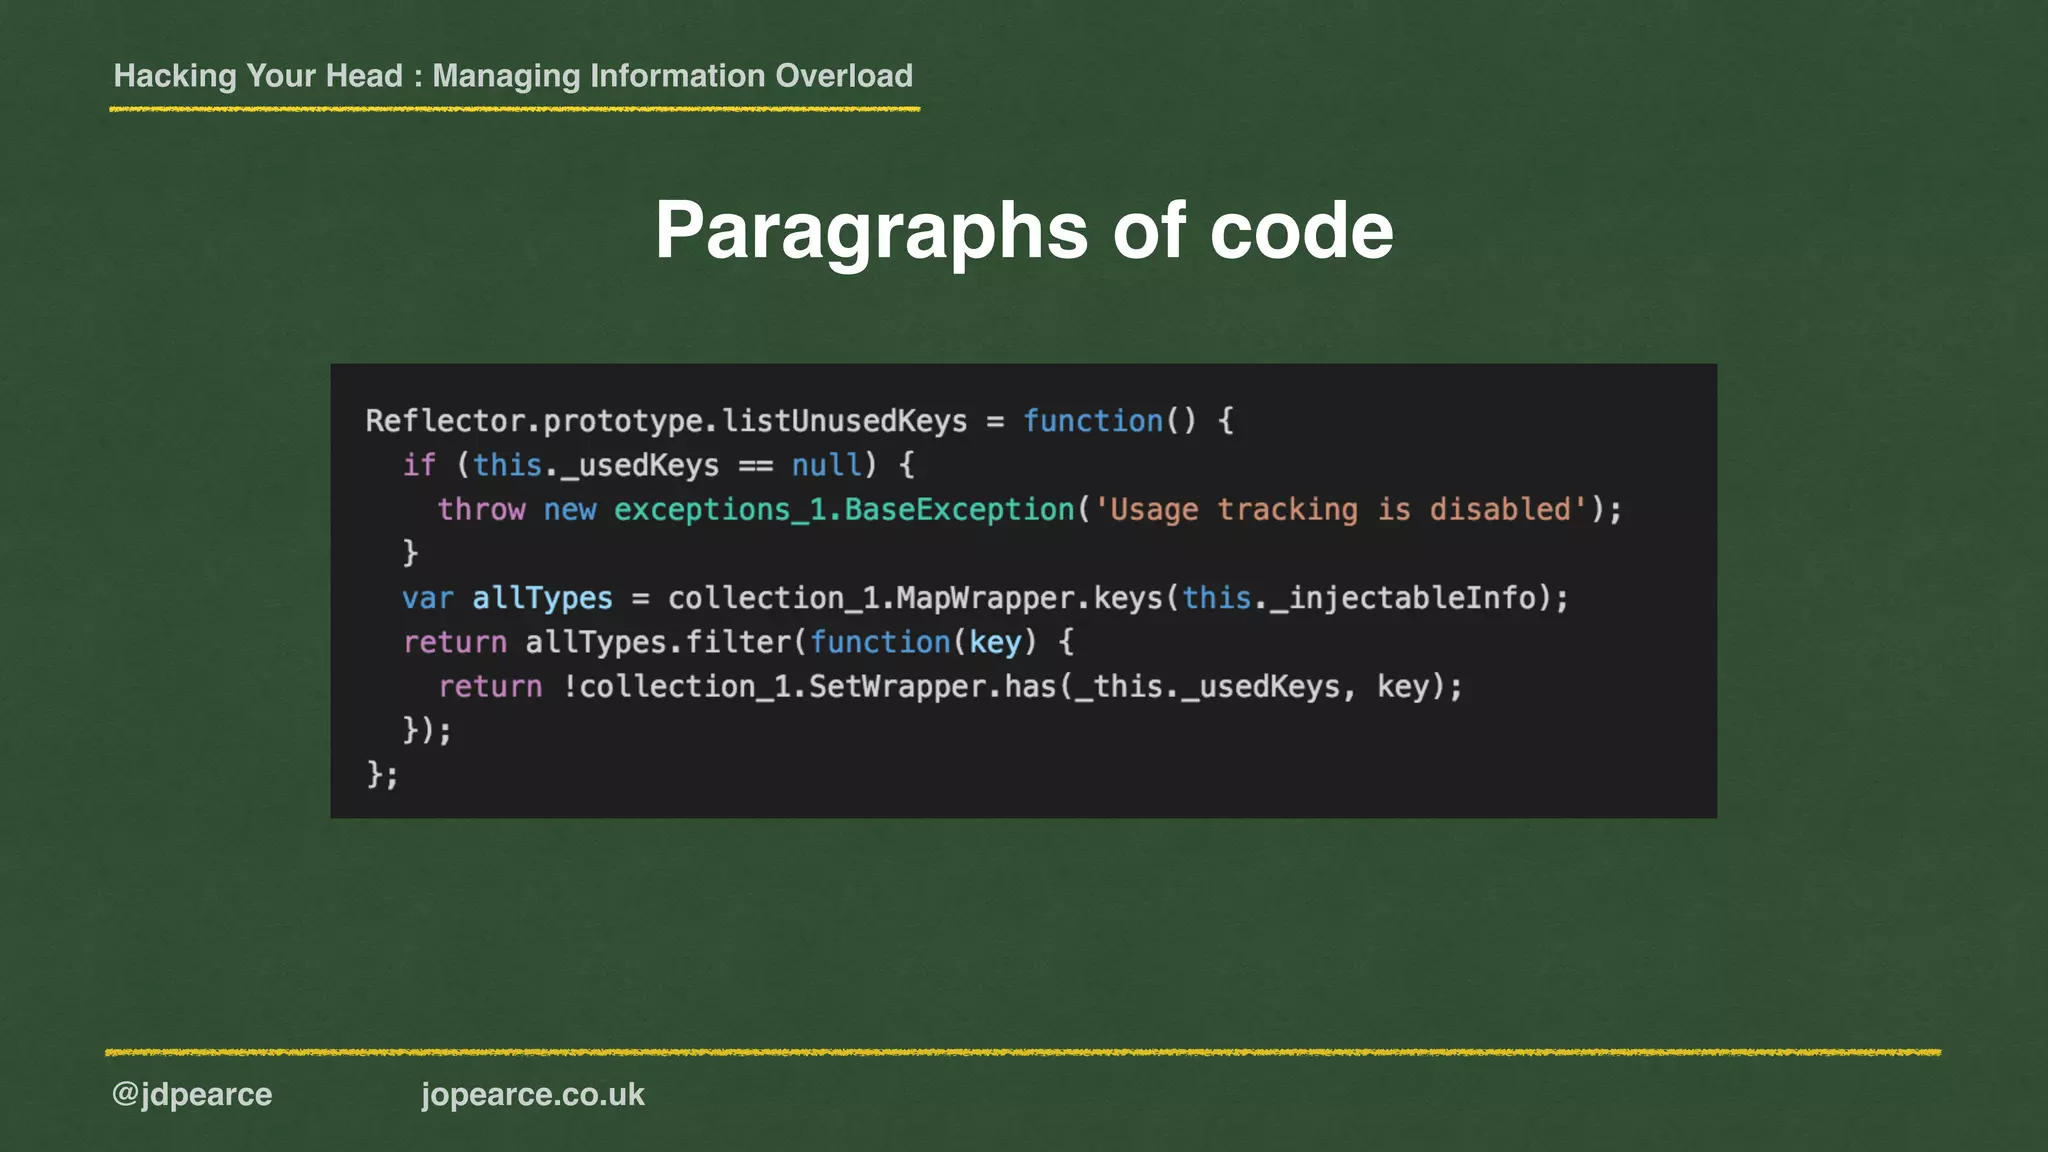This screenshot has width=2048, height=1152.
Task: Click the 'if' keyword in code
Action: click(419, 465)
